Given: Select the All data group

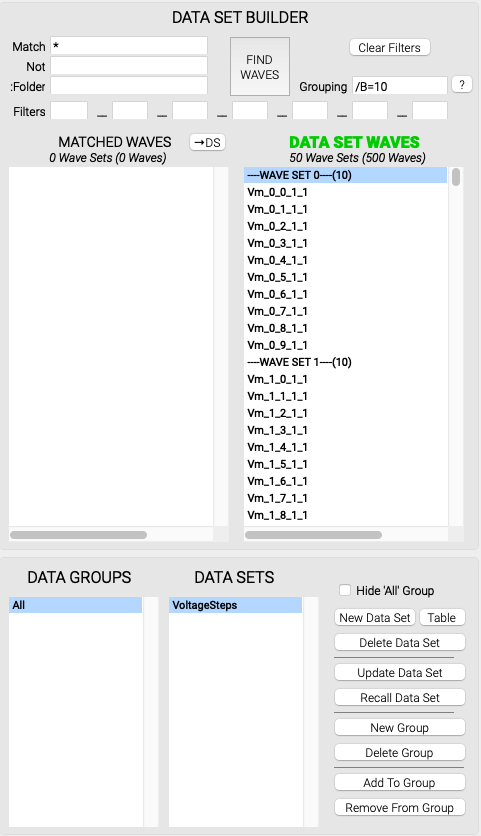Looking at the screenshot, I should (76, 605).
